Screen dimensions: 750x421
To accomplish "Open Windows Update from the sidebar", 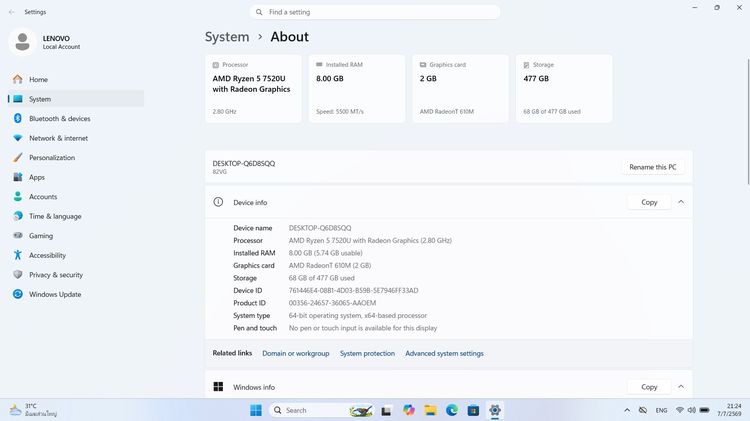I will tap(55, 294).
